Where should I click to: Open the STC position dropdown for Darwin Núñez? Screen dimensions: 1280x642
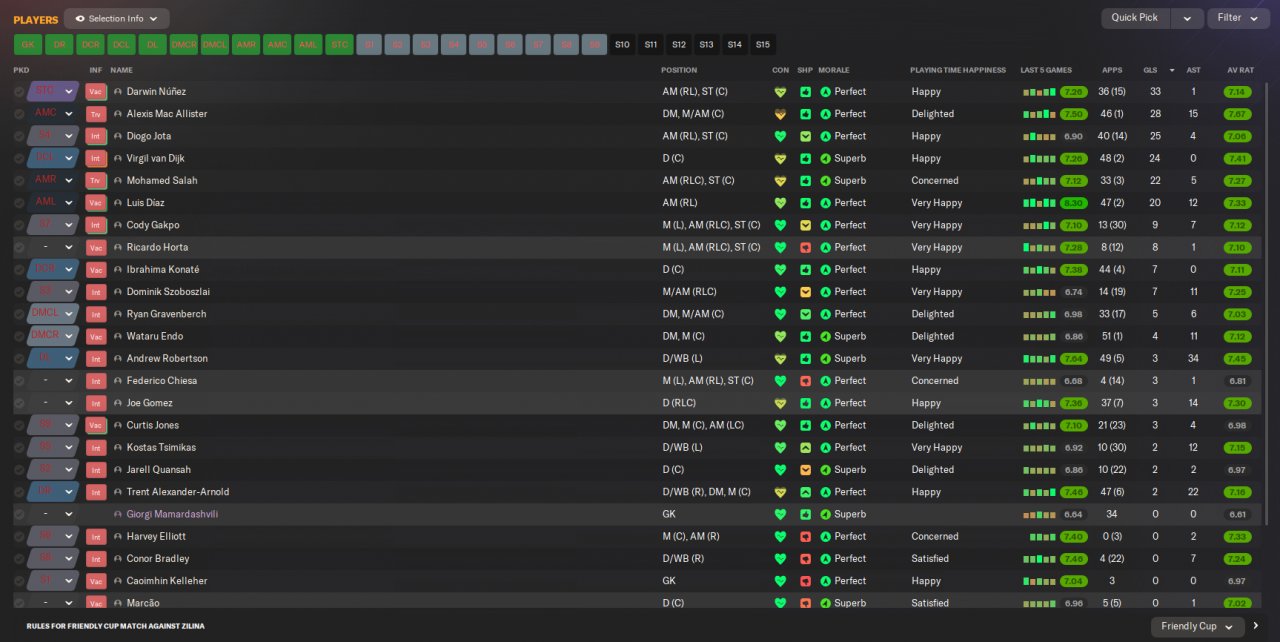click(x=53, y=91)
